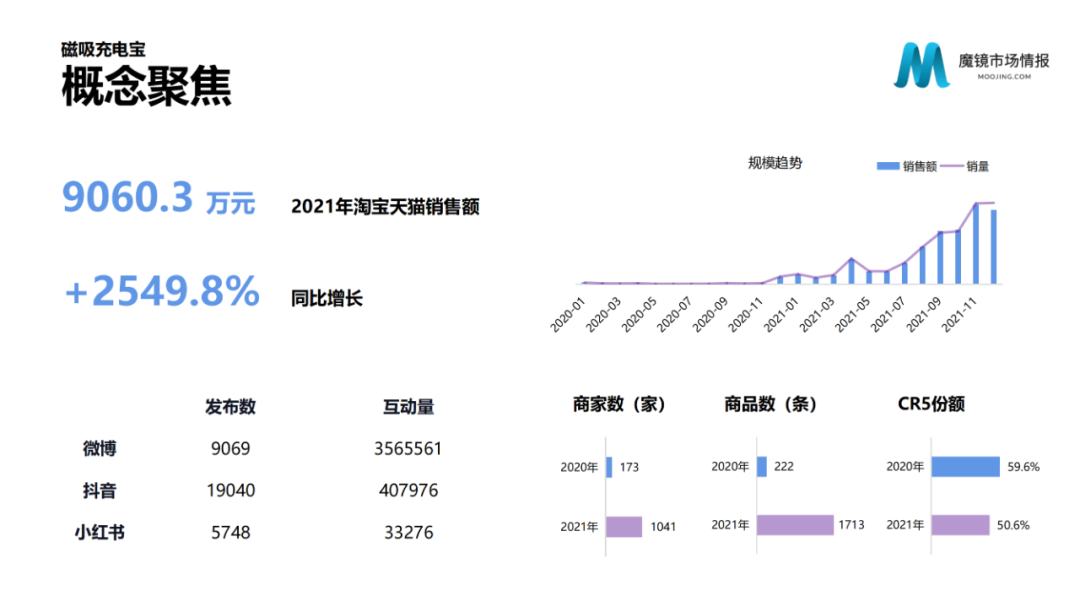Click the 59.6% value label

coord(1024,466)
